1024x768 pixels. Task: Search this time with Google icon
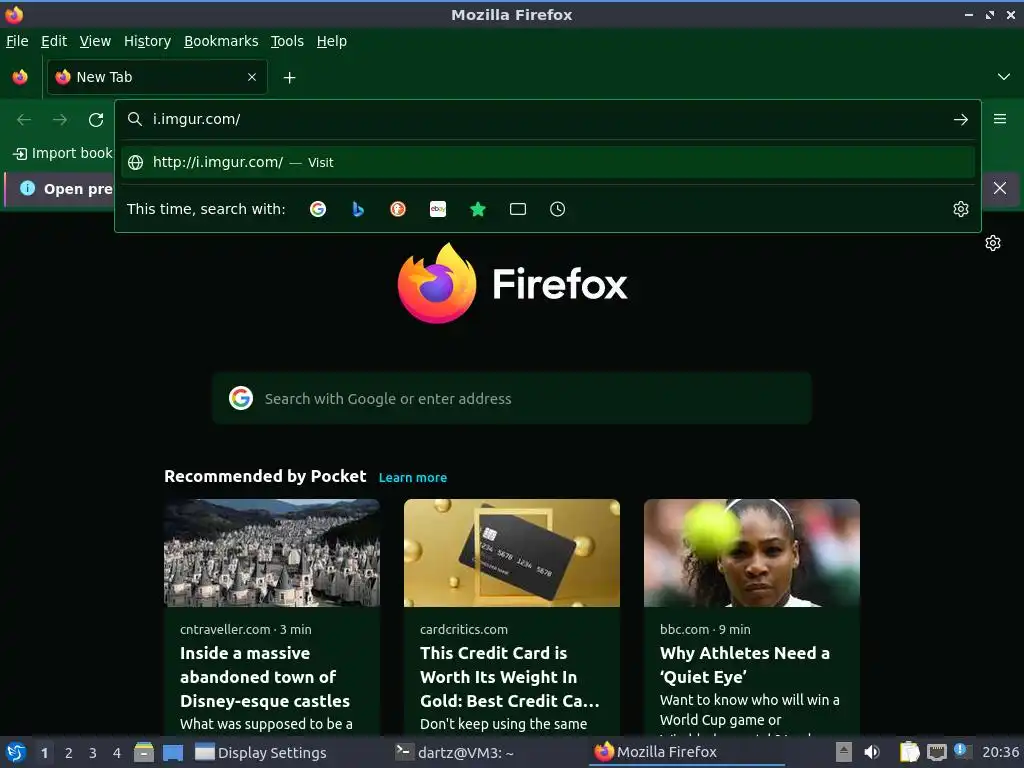[x=318, y=209]
